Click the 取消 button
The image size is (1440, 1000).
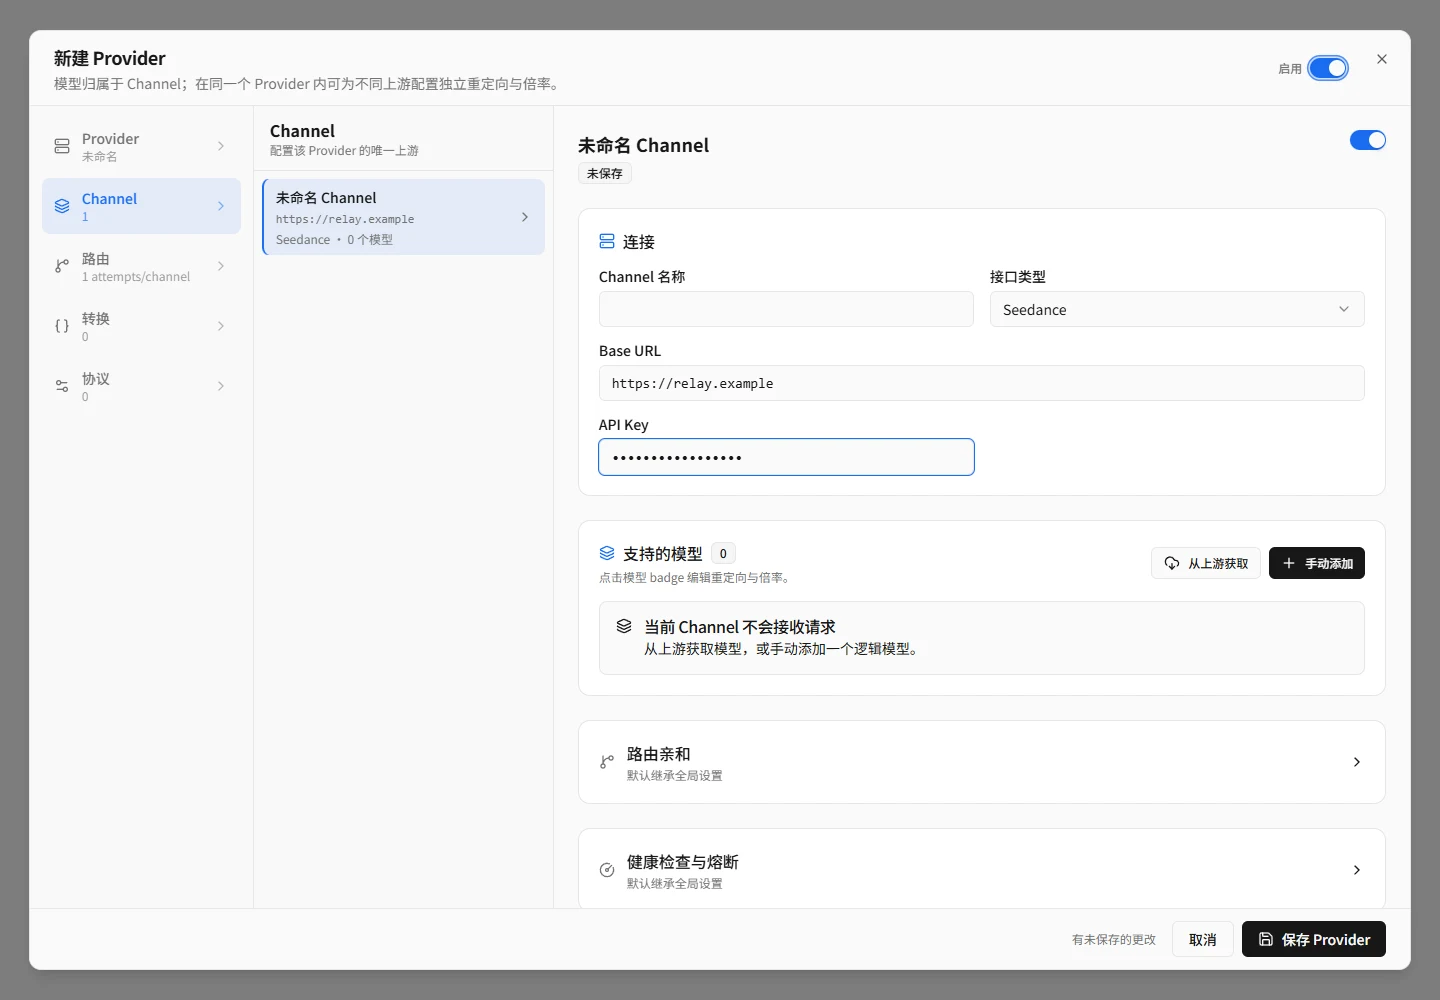pos(1203,939)
